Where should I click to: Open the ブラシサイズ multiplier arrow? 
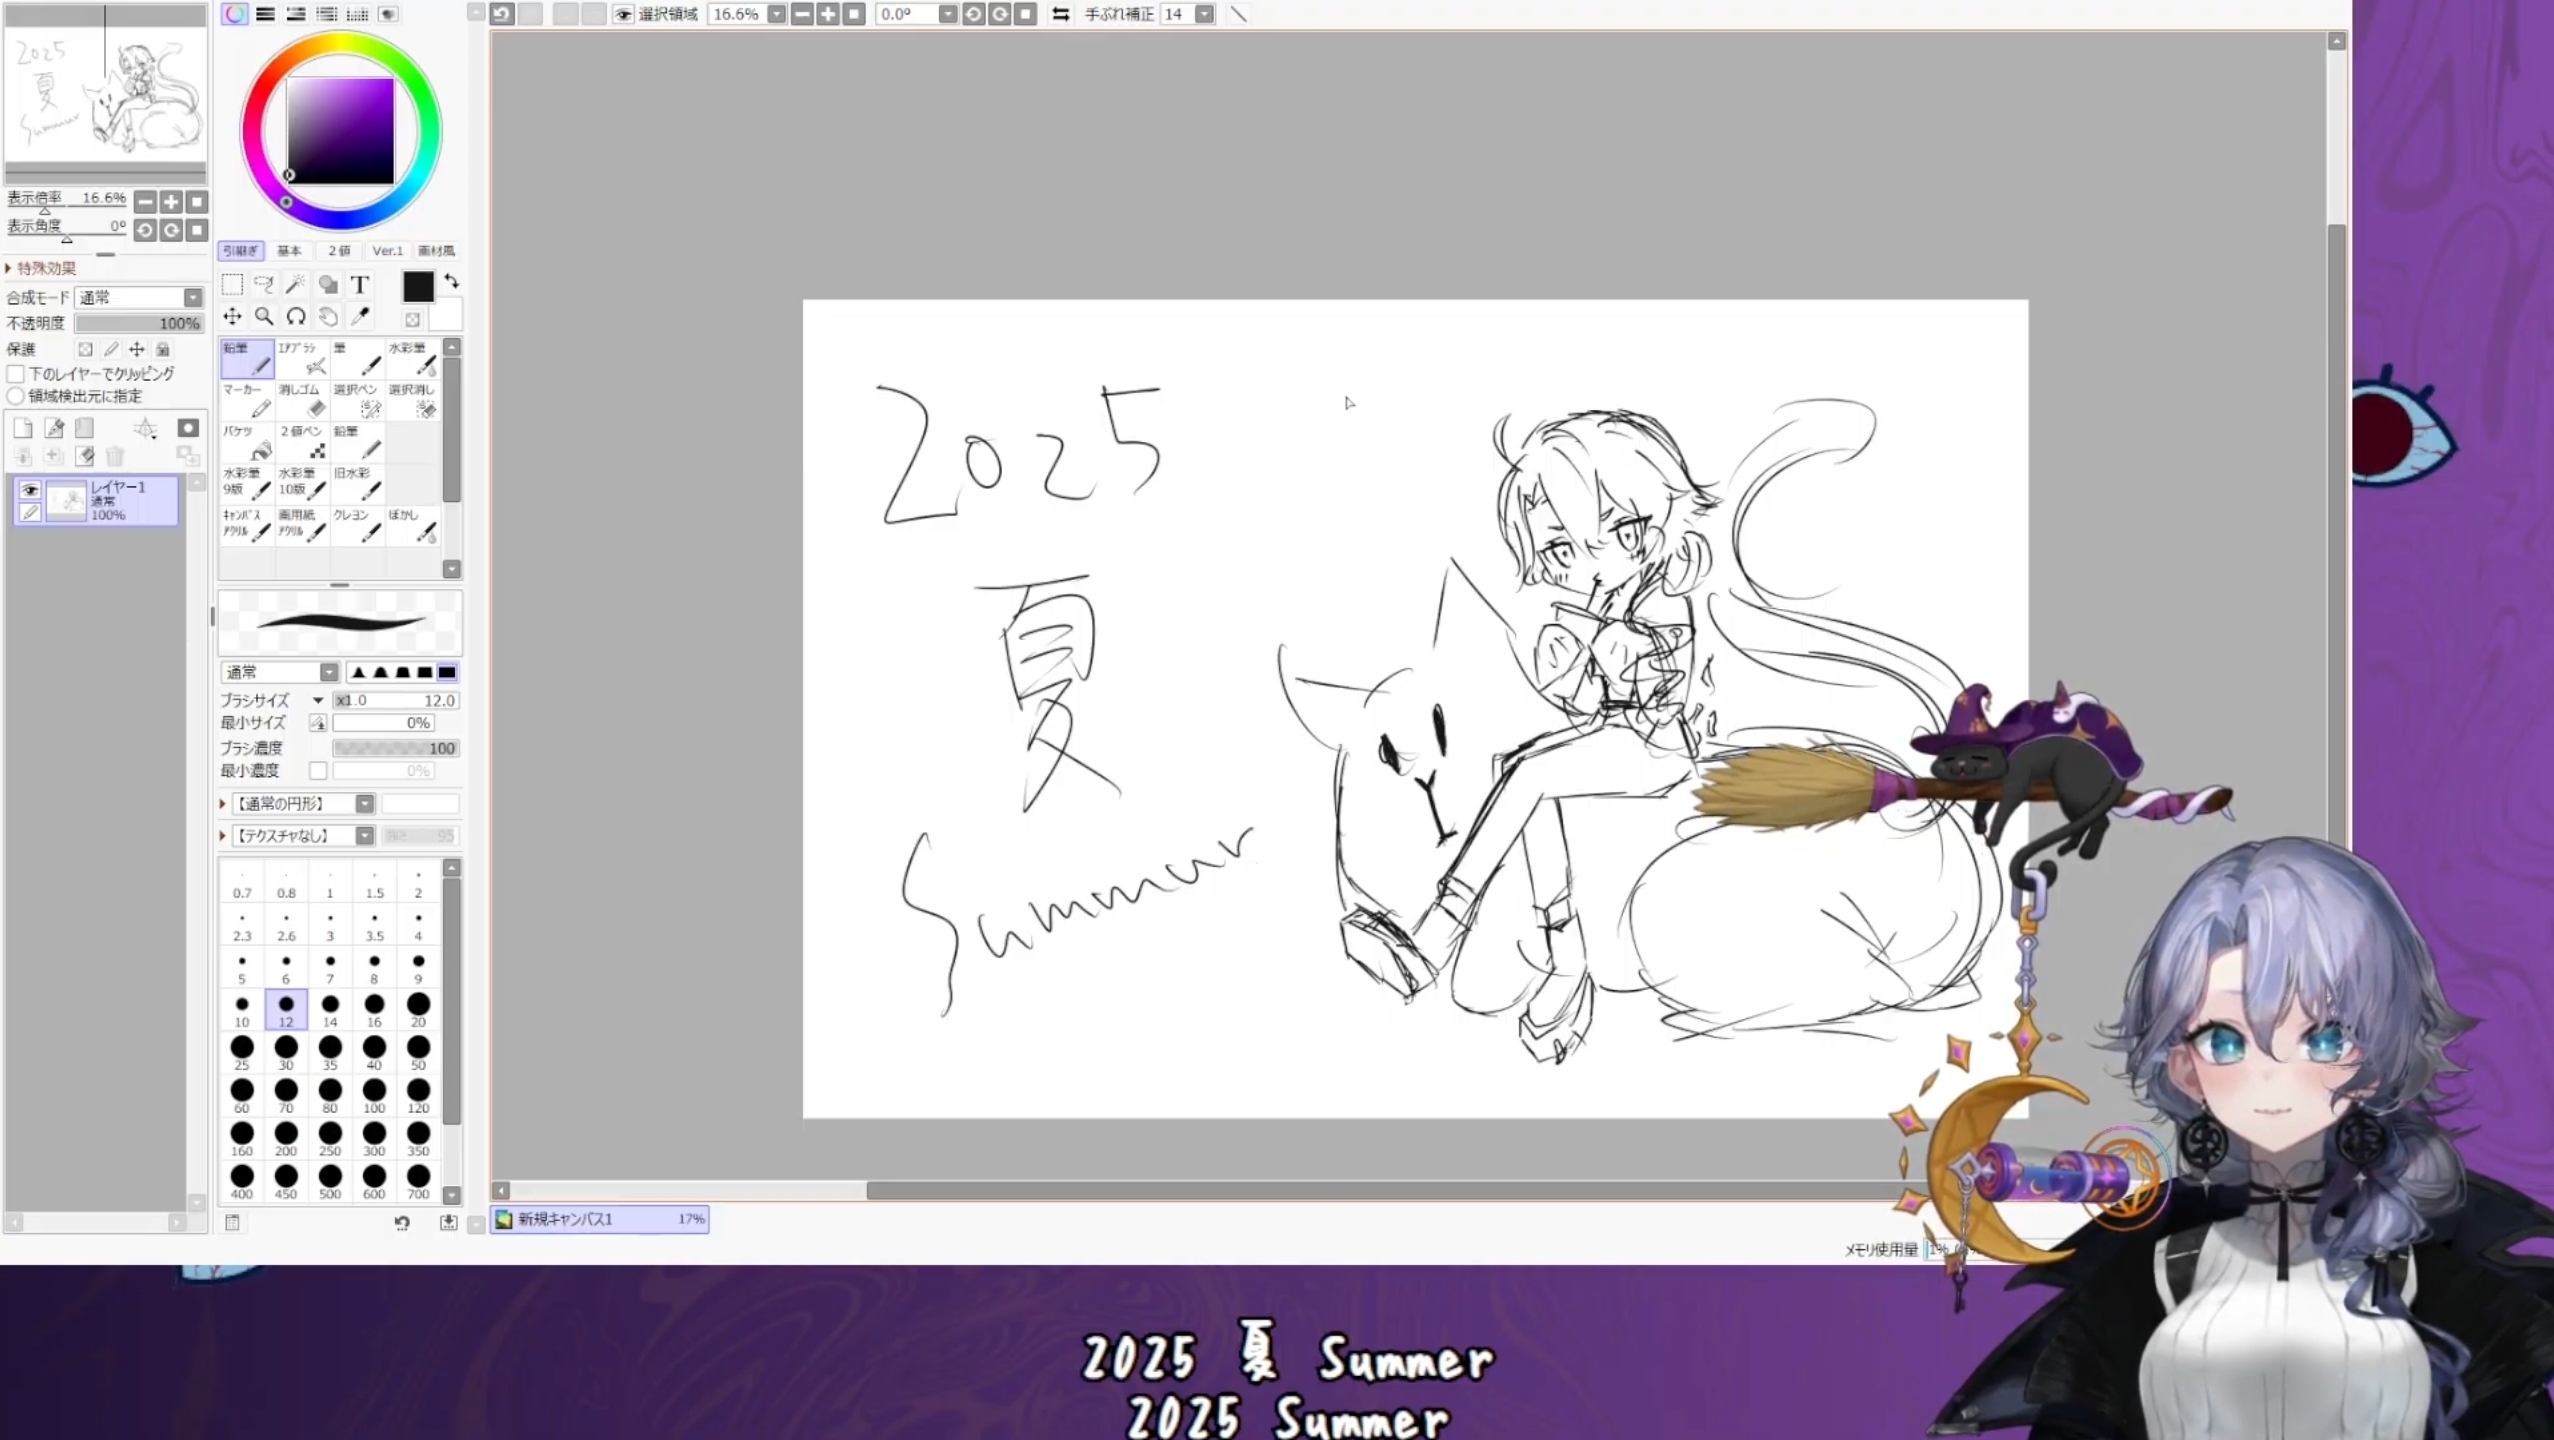click(318, 701)
